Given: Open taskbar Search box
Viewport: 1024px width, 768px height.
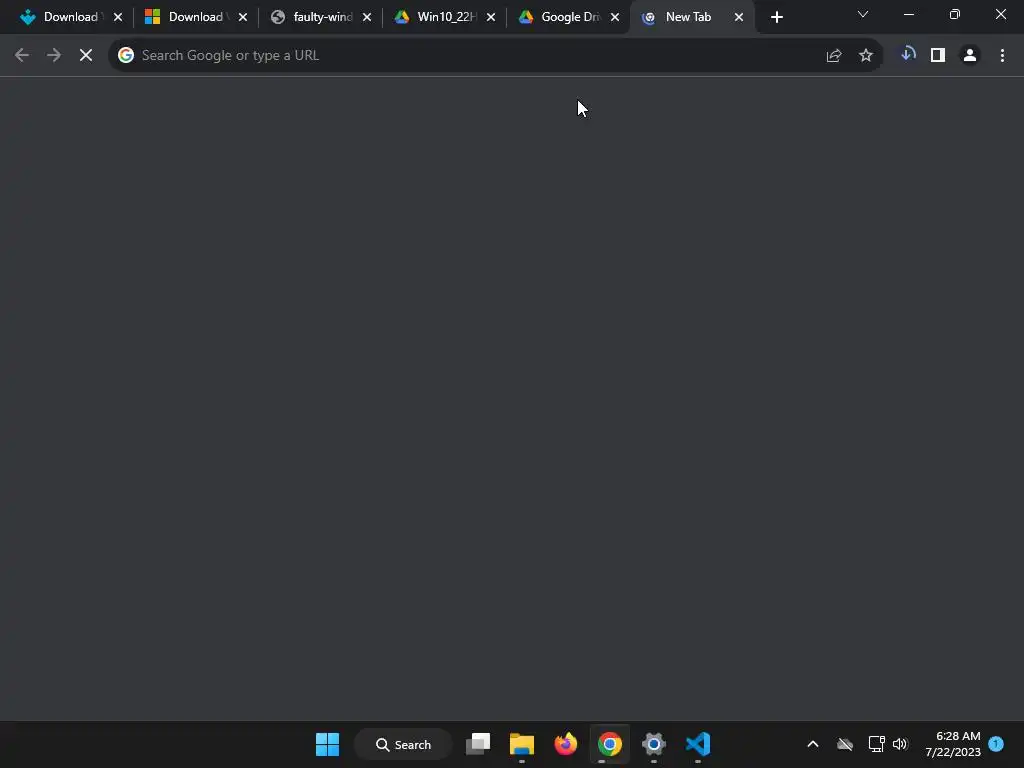Looking at the screenshot, I should [403, 744].
